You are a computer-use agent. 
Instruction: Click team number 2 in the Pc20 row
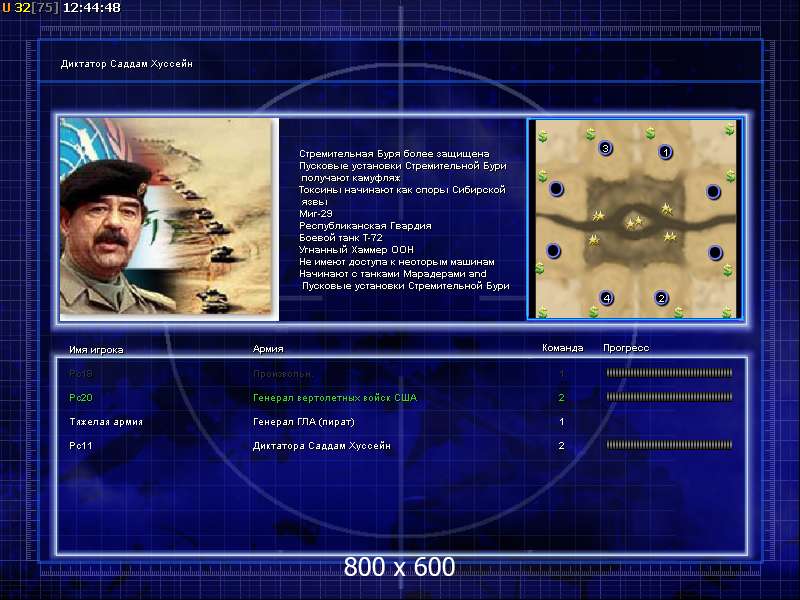pos(561,397)
